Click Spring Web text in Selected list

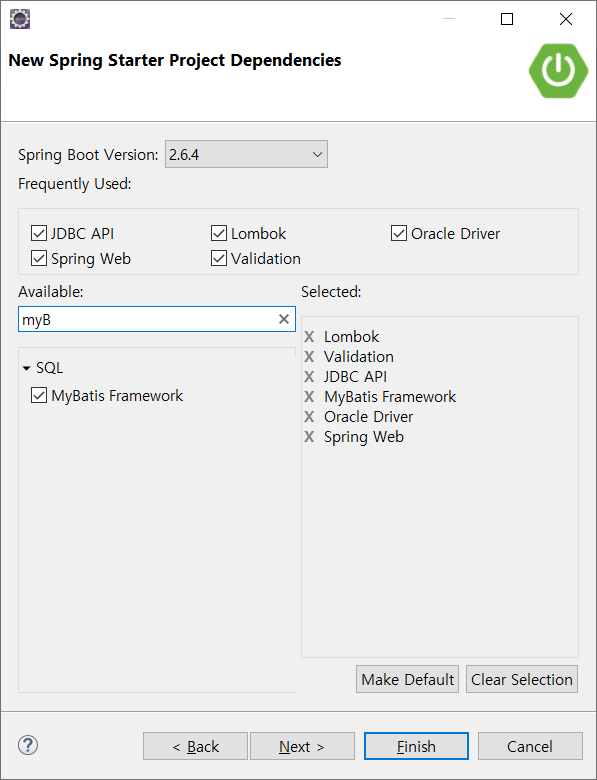click(x=364, y=437)
